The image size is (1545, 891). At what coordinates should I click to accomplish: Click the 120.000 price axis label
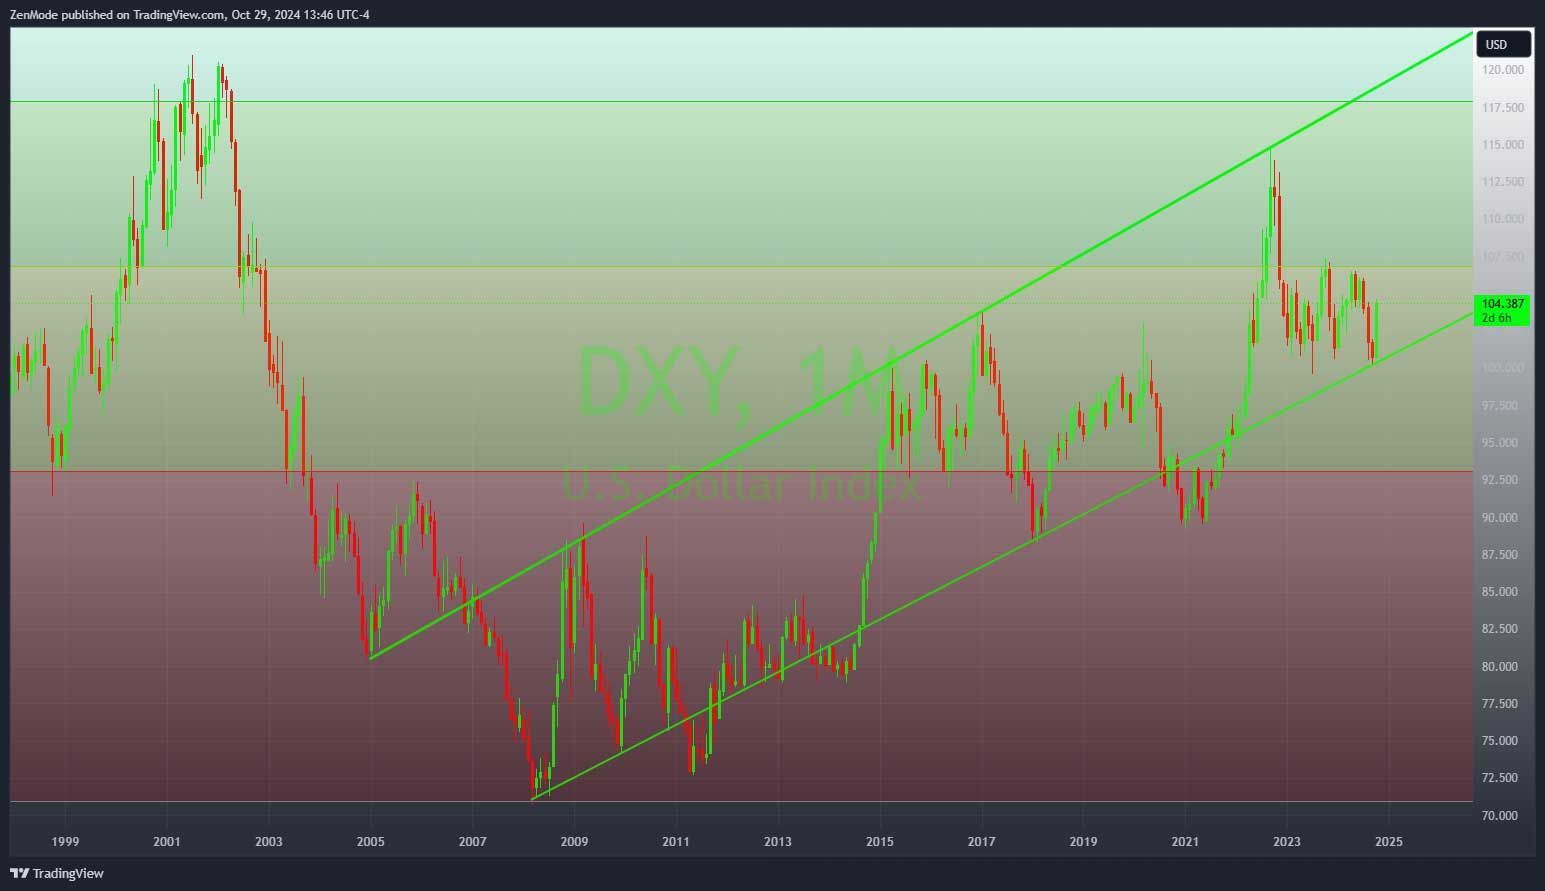click(1503, 70)
